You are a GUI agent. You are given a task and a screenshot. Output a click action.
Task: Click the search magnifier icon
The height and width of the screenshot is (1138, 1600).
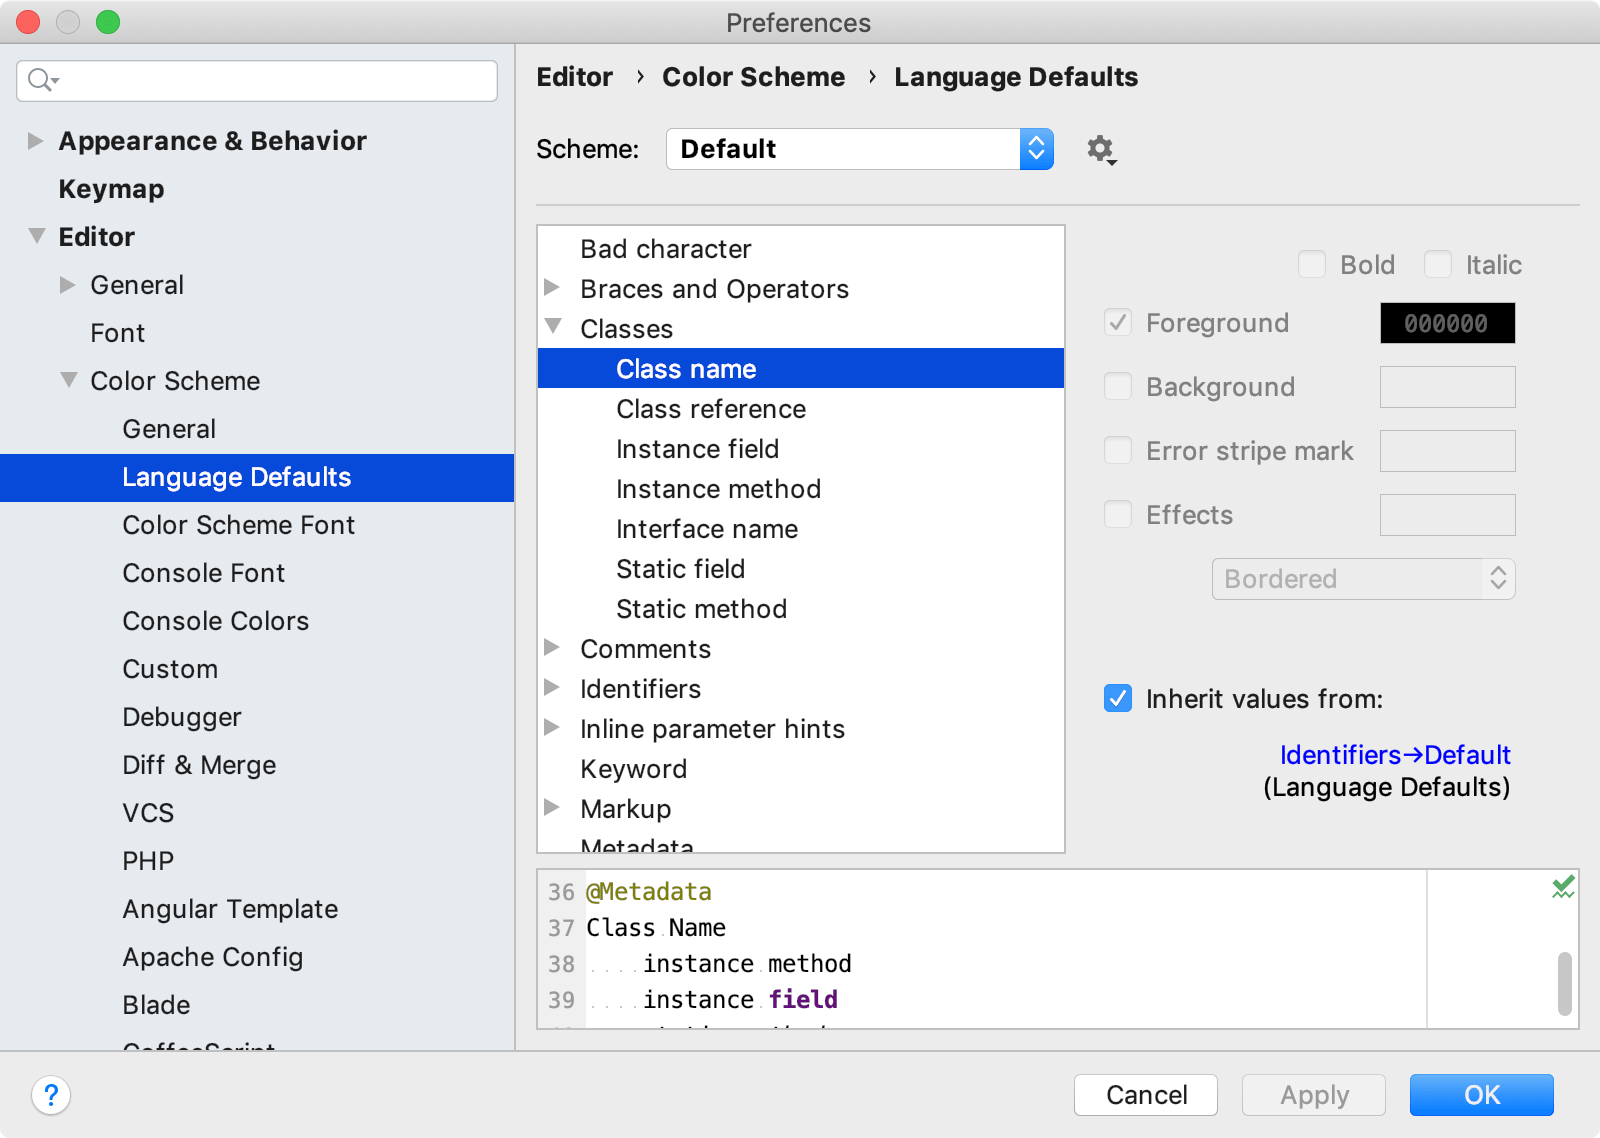(42, 80)
